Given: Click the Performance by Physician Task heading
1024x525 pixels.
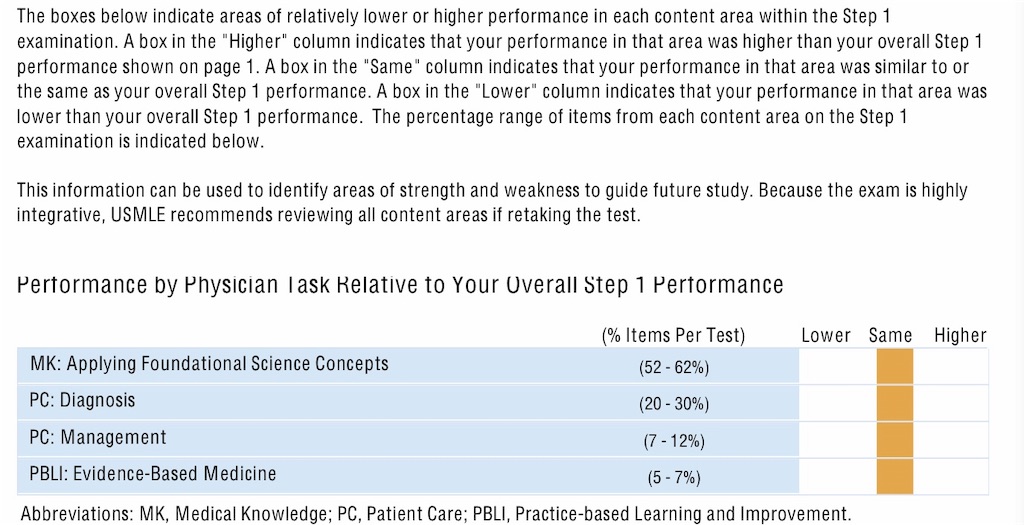Looking at the screenshot, I should coord(400,285).
